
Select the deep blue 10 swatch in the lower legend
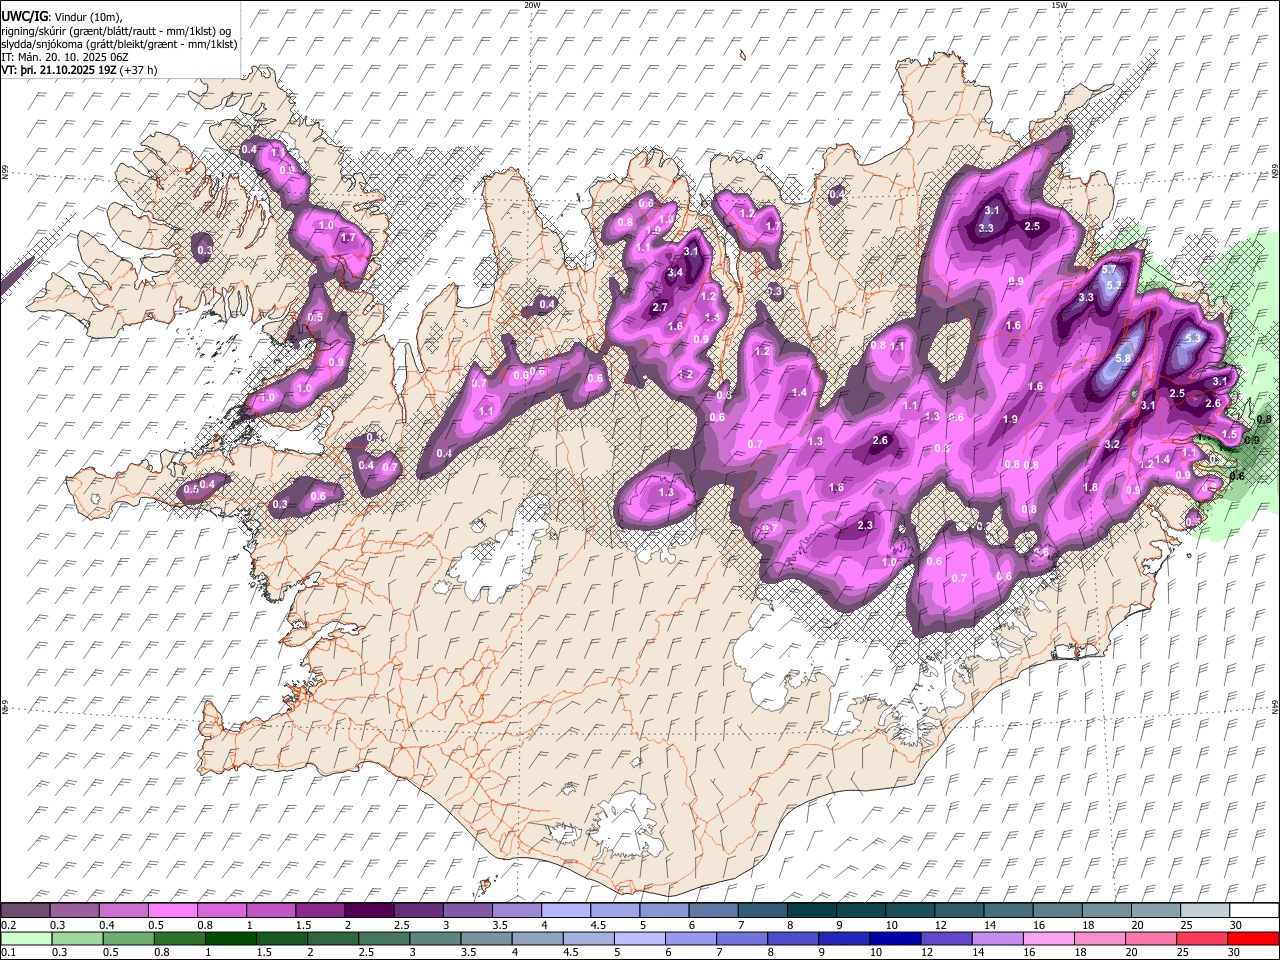896,939
